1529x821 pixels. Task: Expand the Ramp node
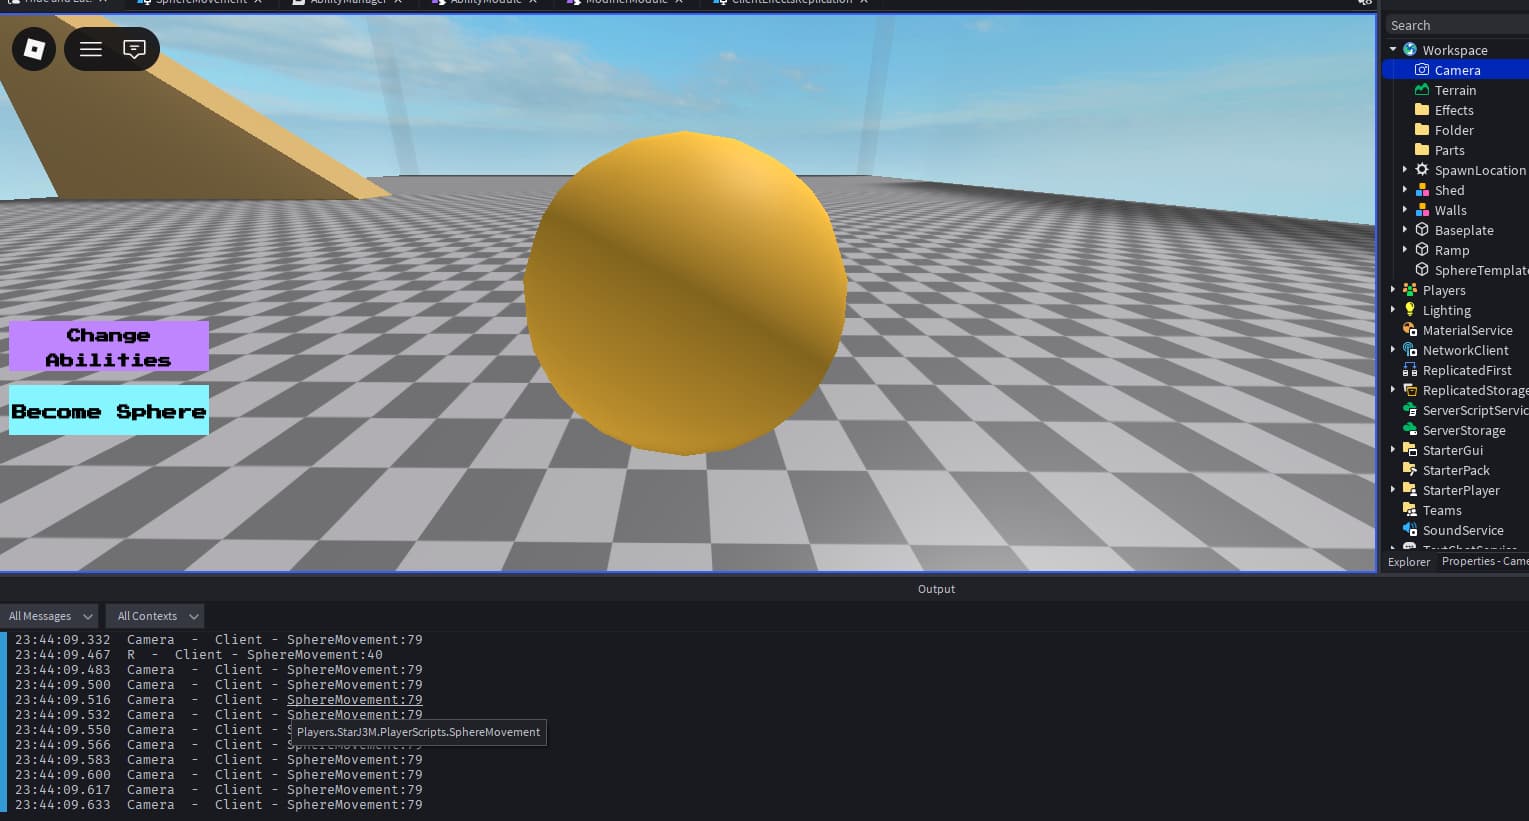click(1405, 250)
